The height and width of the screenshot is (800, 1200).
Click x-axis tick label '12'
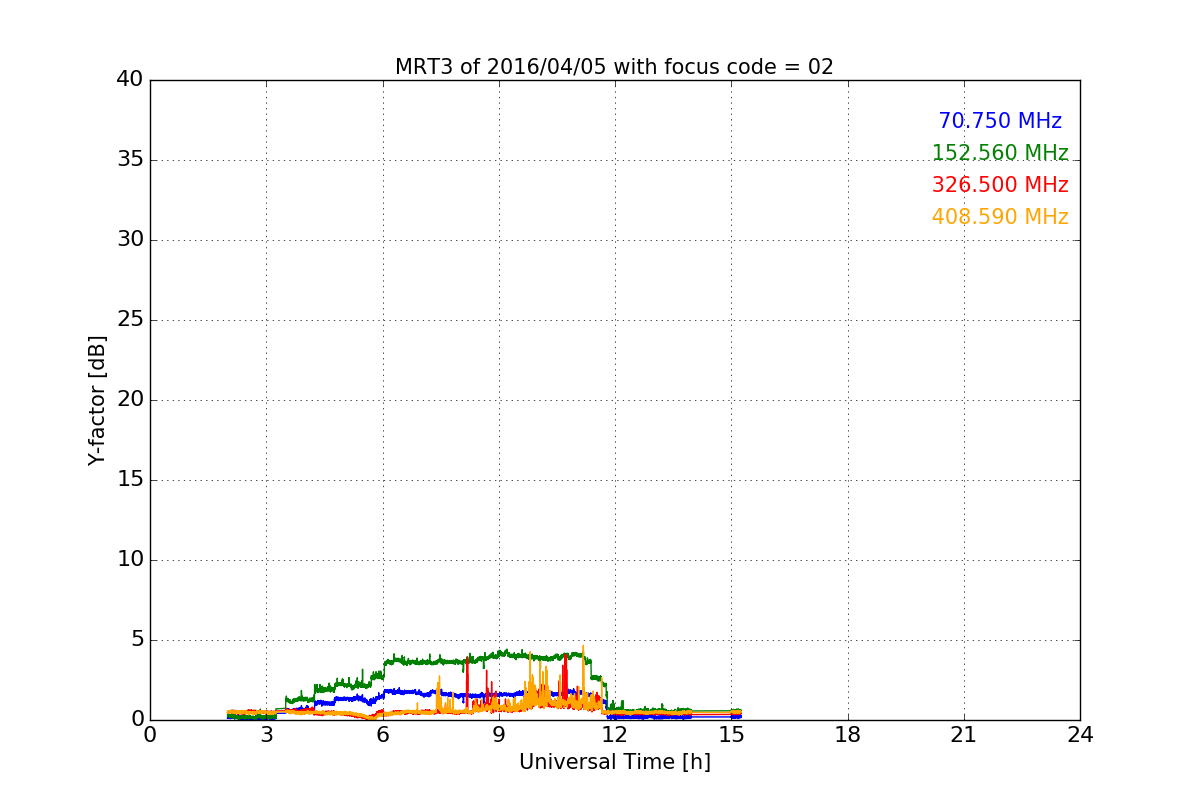pos(615,735)
